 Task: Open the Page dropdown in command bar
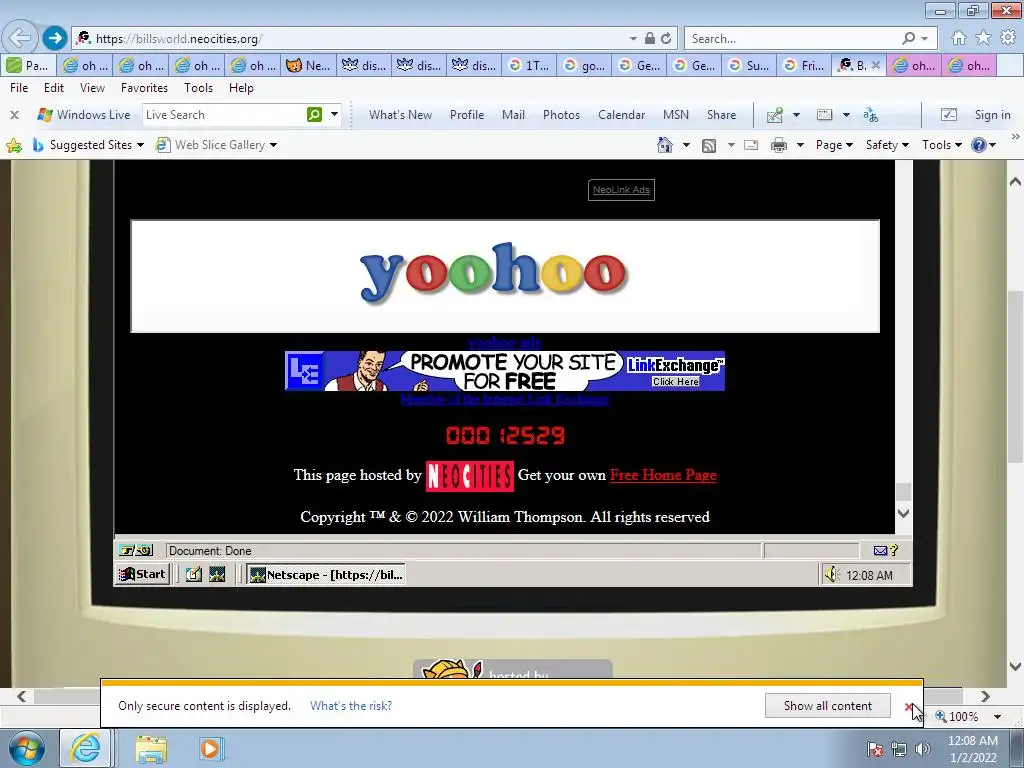834,145
